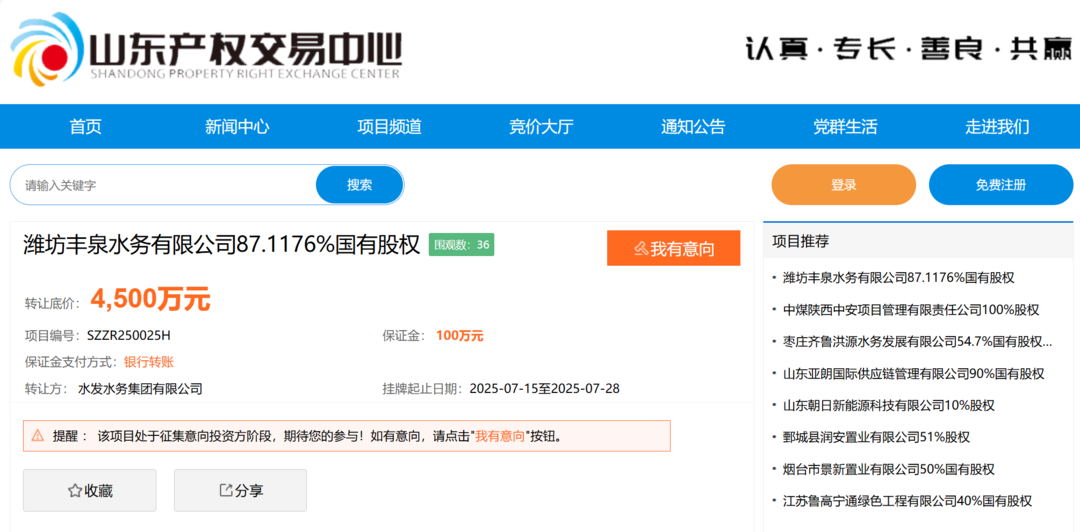Click the orange 登录 button

point(844,185)
